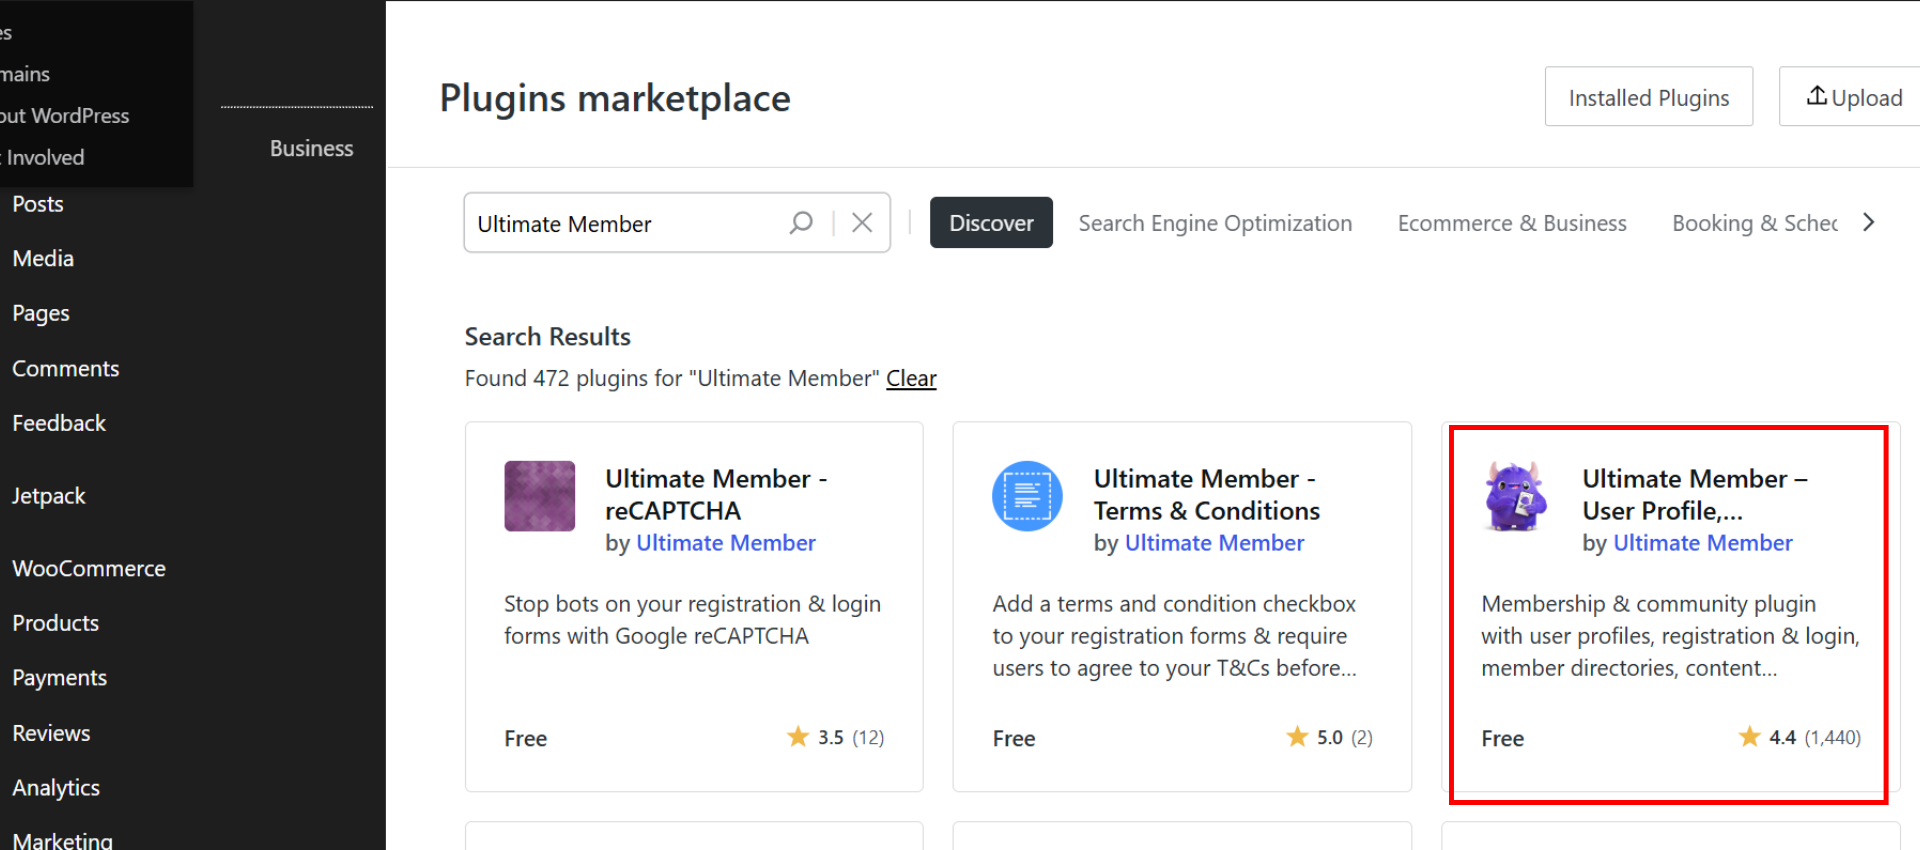Open WooCommerce in the sidebar menu
1920x850 pixels.
point(89,568)
